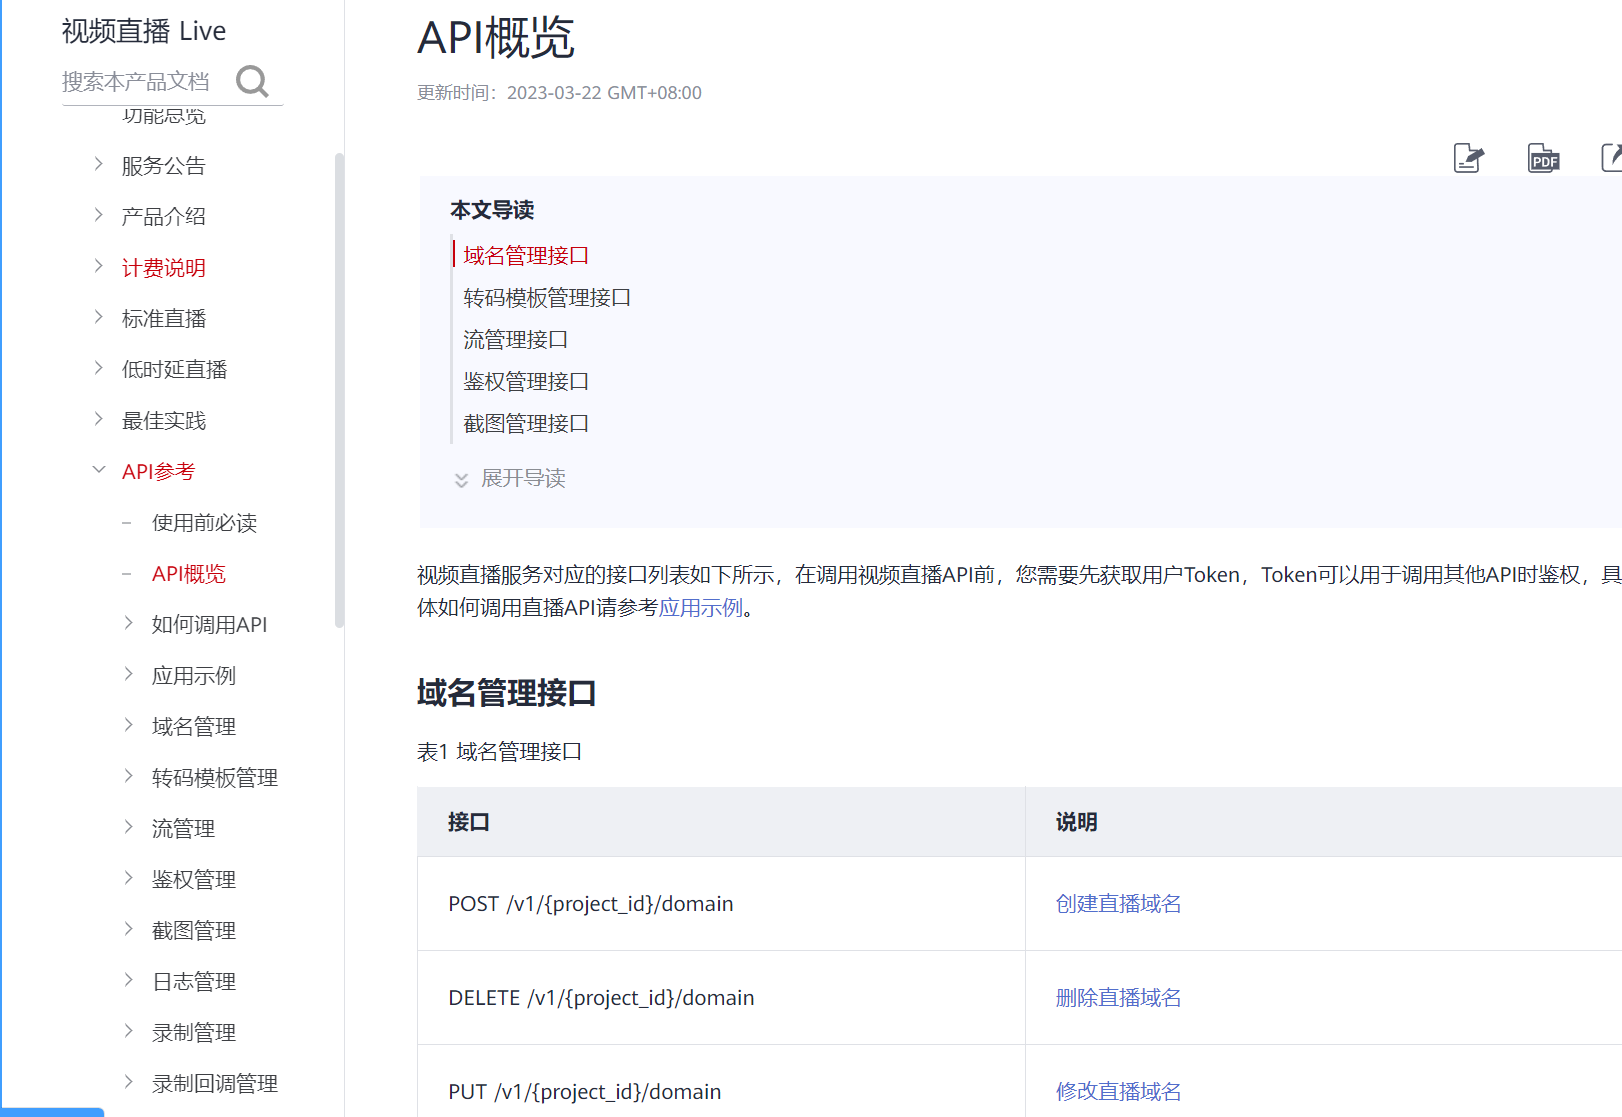
Task: Click the DELETE /v1/{project_id}/domain cell
Action: pos(721,998)
